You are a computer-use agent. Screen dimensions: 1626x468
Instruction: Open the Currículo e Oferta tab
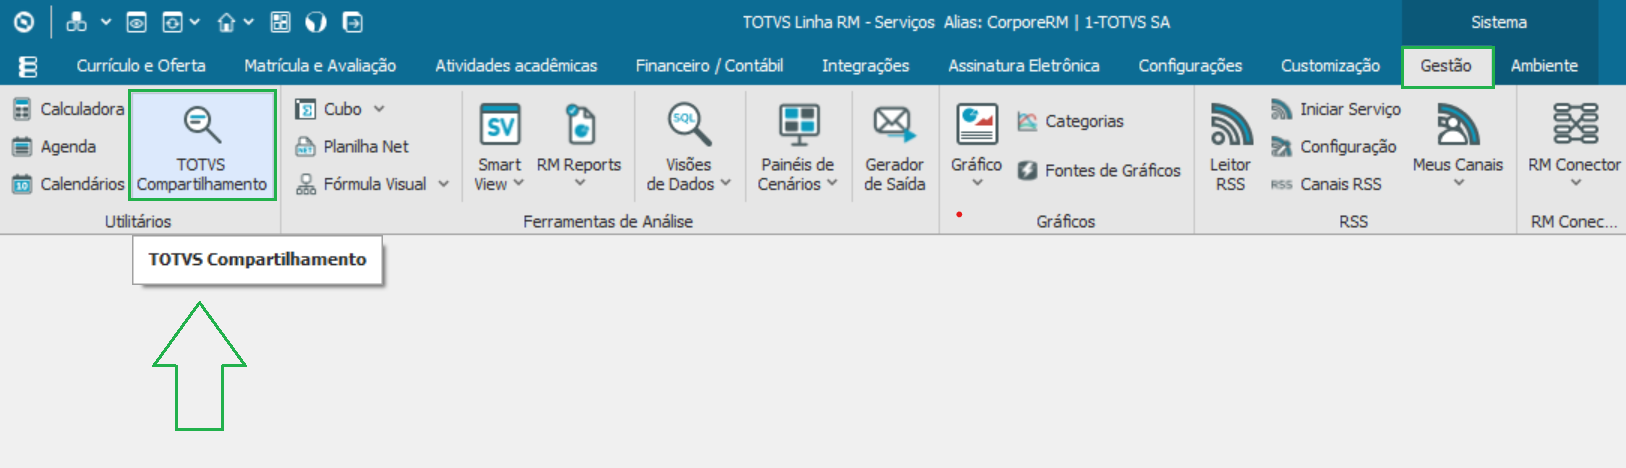coord(141,65)
